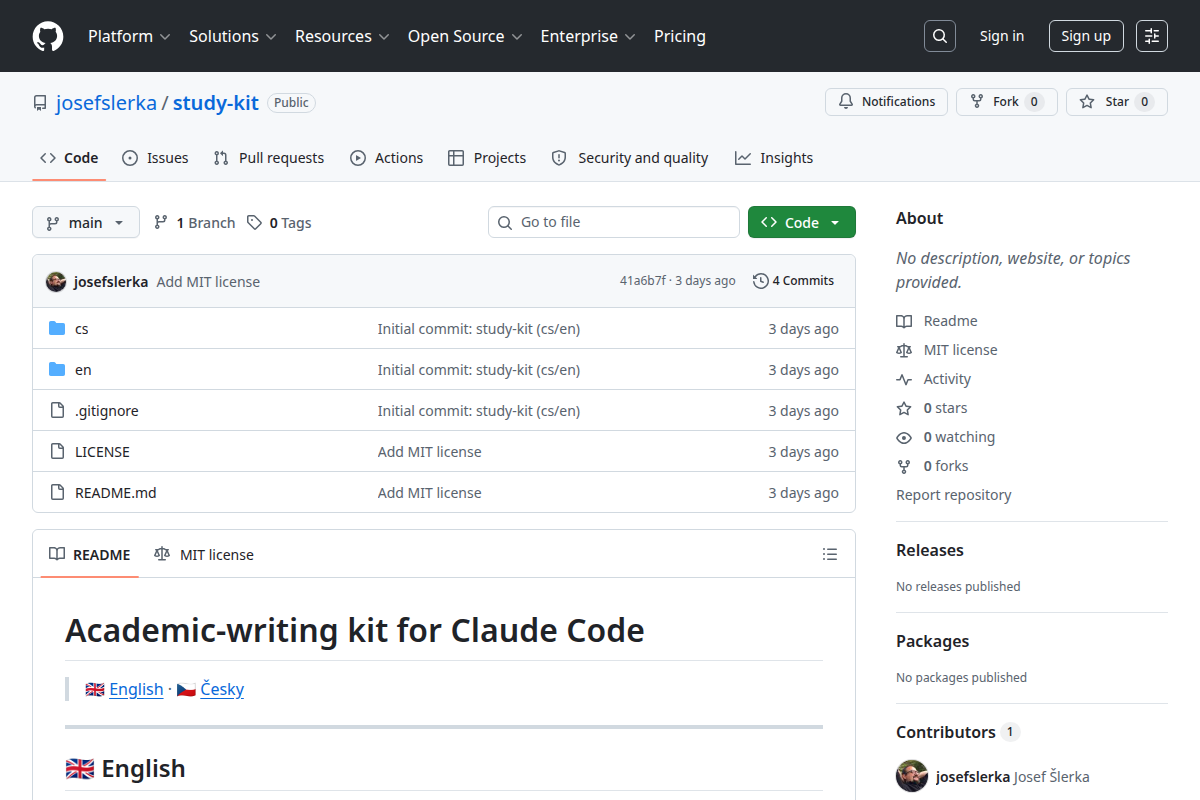Open the green Code dropdown button
This screenshot has width=1200, height=800.
(802, 222)
